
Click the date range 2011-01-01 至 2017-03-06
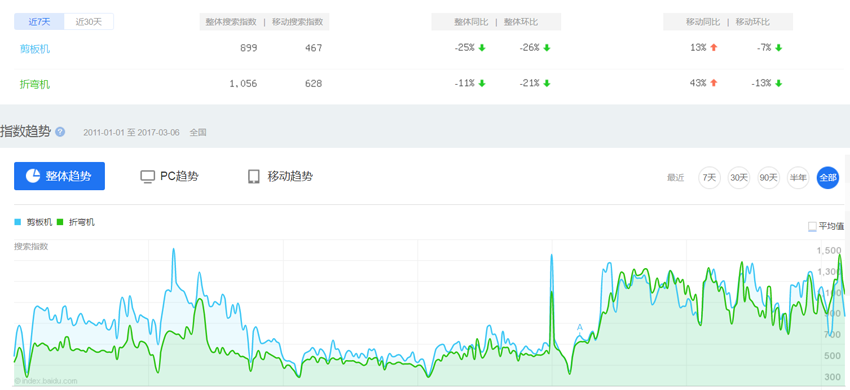coord(131,132)
